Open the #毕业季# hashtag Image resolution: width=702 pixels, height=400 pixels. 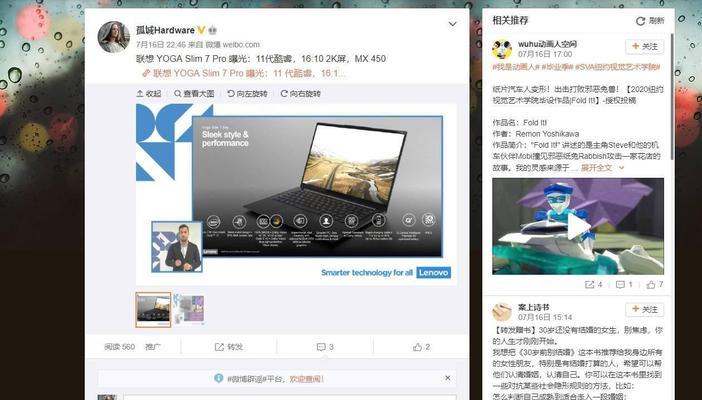(x=556, y=67)
